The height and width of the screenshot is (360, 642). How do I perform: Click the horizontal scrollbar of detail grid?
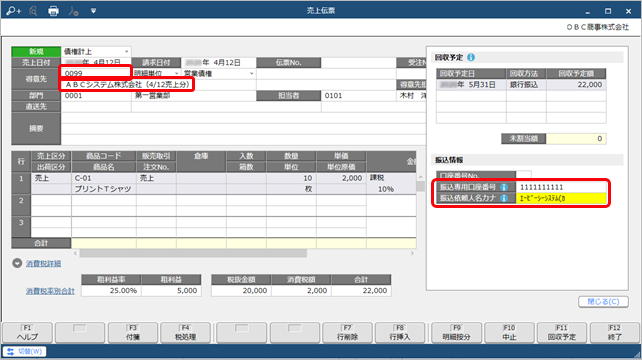[x=193, y=254]
